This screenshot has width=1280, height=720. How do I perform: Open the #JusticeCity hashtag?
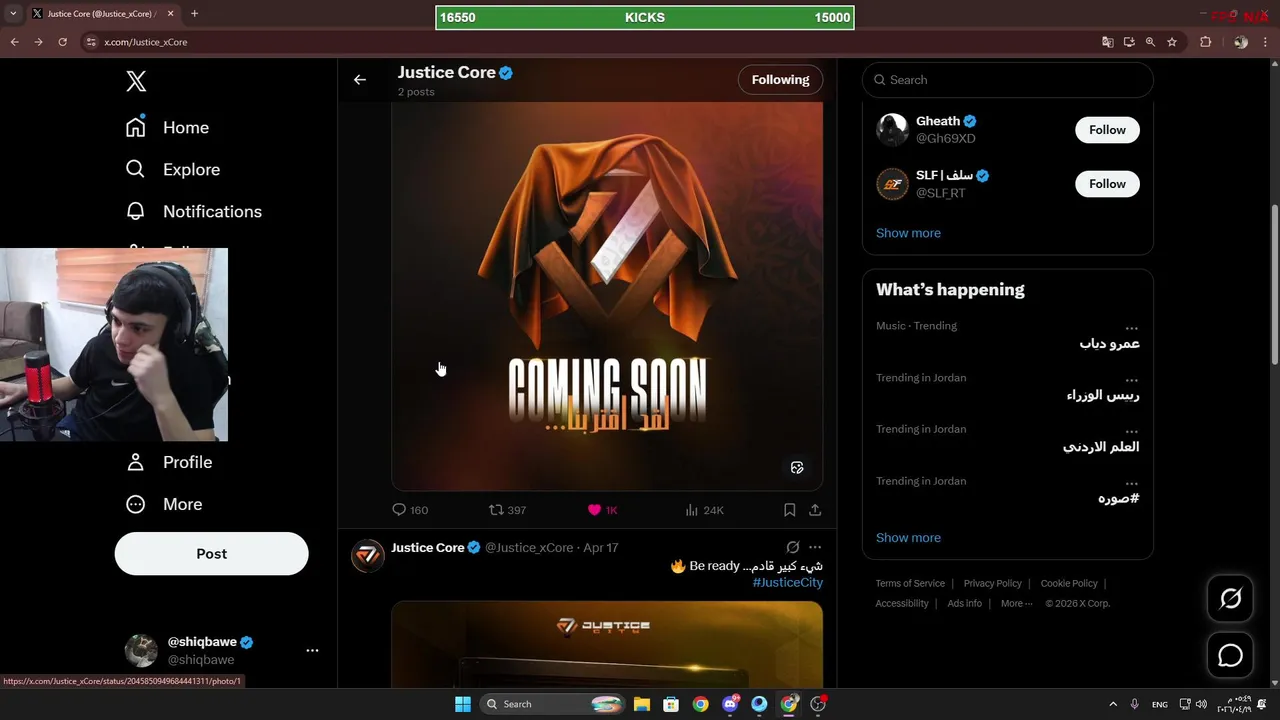(x=787, y=582)
